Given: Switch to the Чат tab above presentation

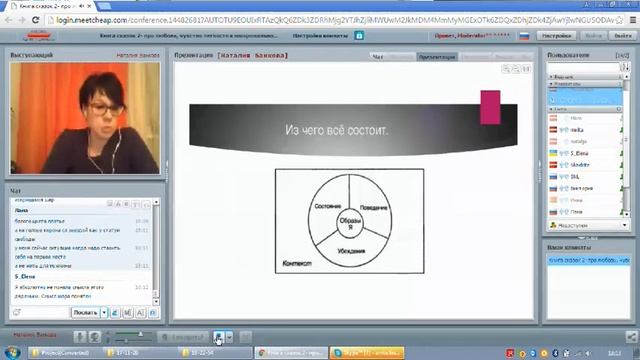Looking at the screenshot, I should click(x=378, y=57).
